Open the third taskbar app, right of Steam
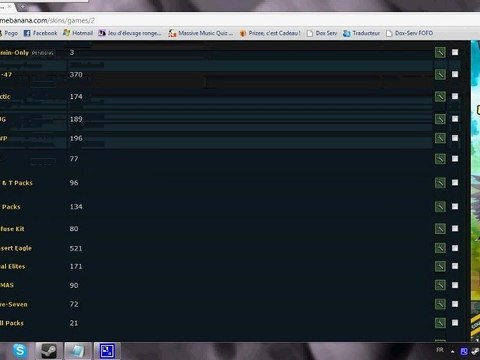Screen dimensions: 480x360 pyautogui.click(x=78, y=351)
